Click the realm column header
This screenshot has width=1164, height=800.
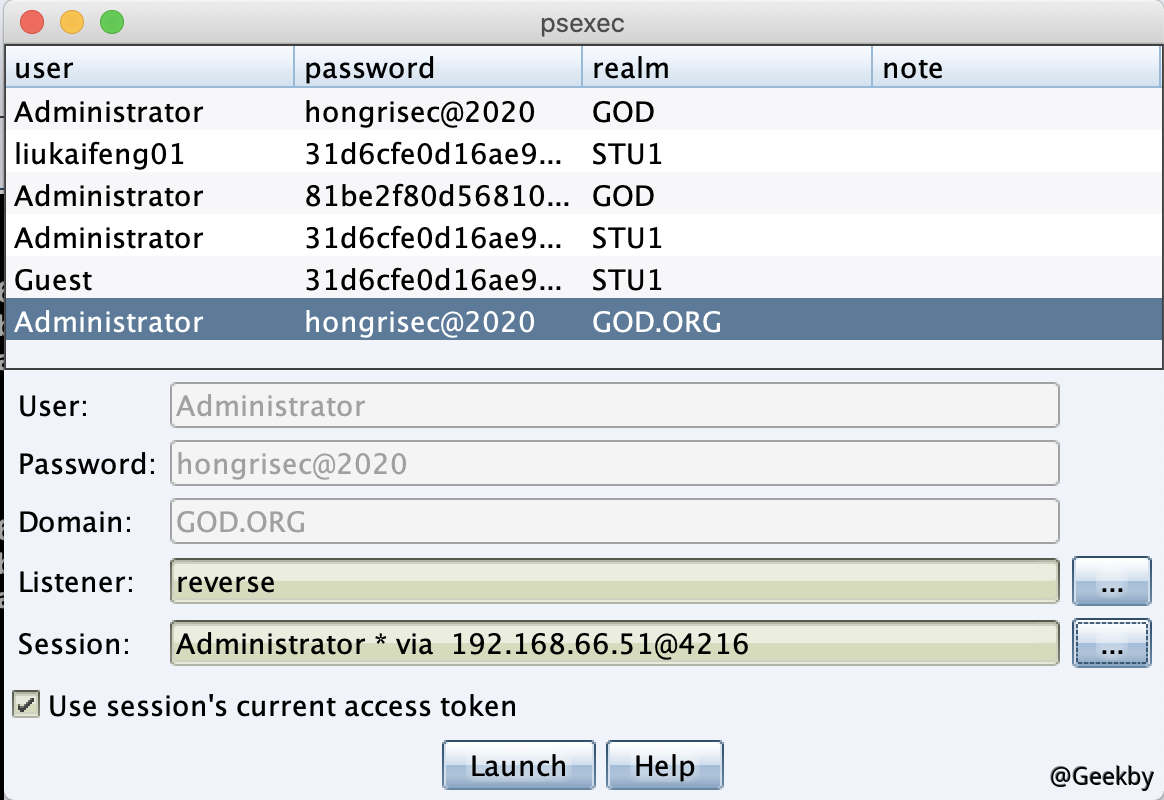pos(726,68)
